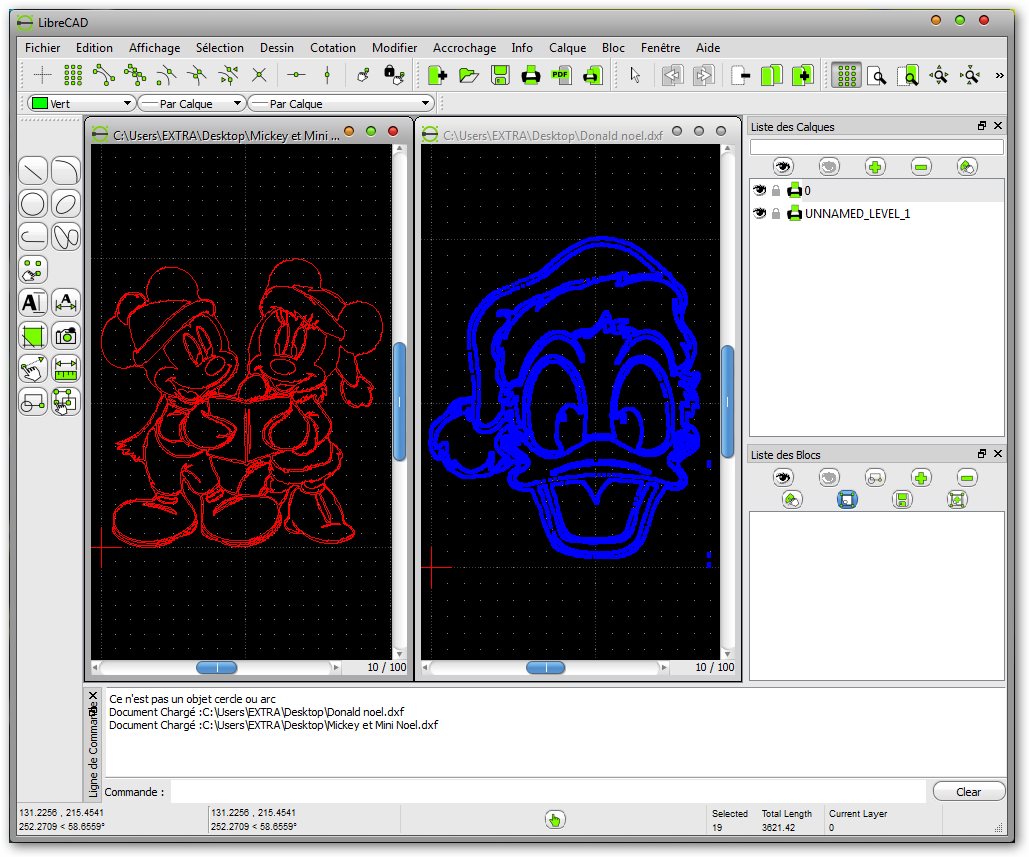Select the Ellipse drawing tool
The image size is (1029, 857).
pyautogui.click(x=66, y=204)
